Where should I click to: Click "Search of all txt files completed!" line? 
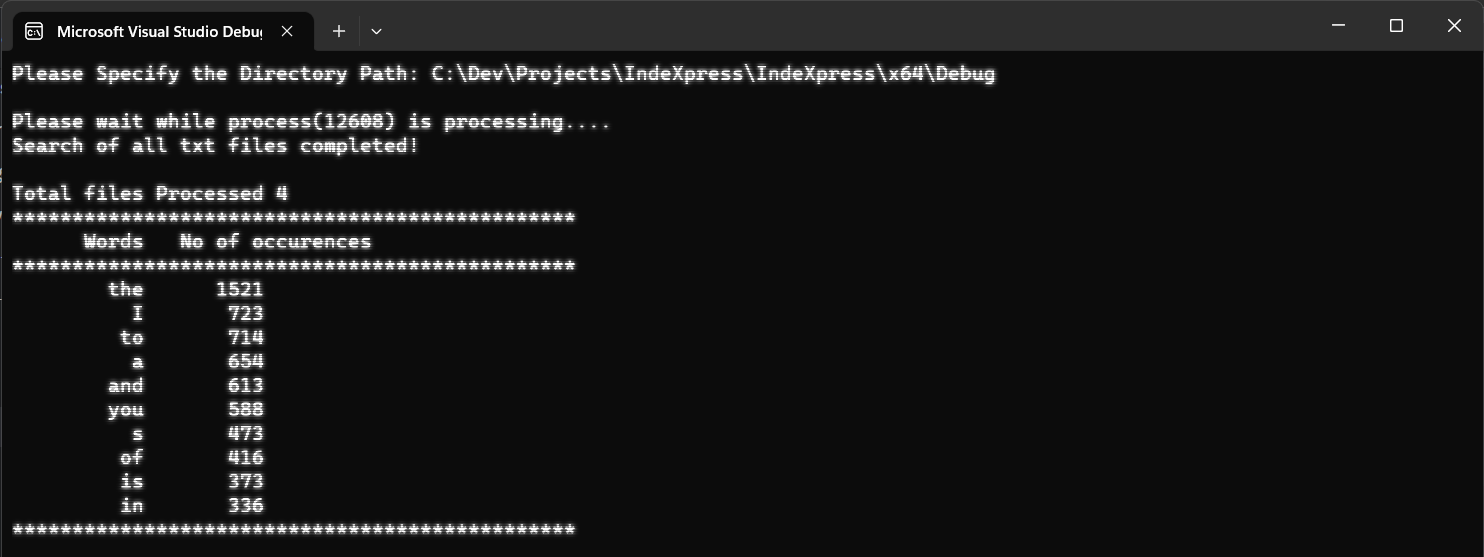click(215, 146)
